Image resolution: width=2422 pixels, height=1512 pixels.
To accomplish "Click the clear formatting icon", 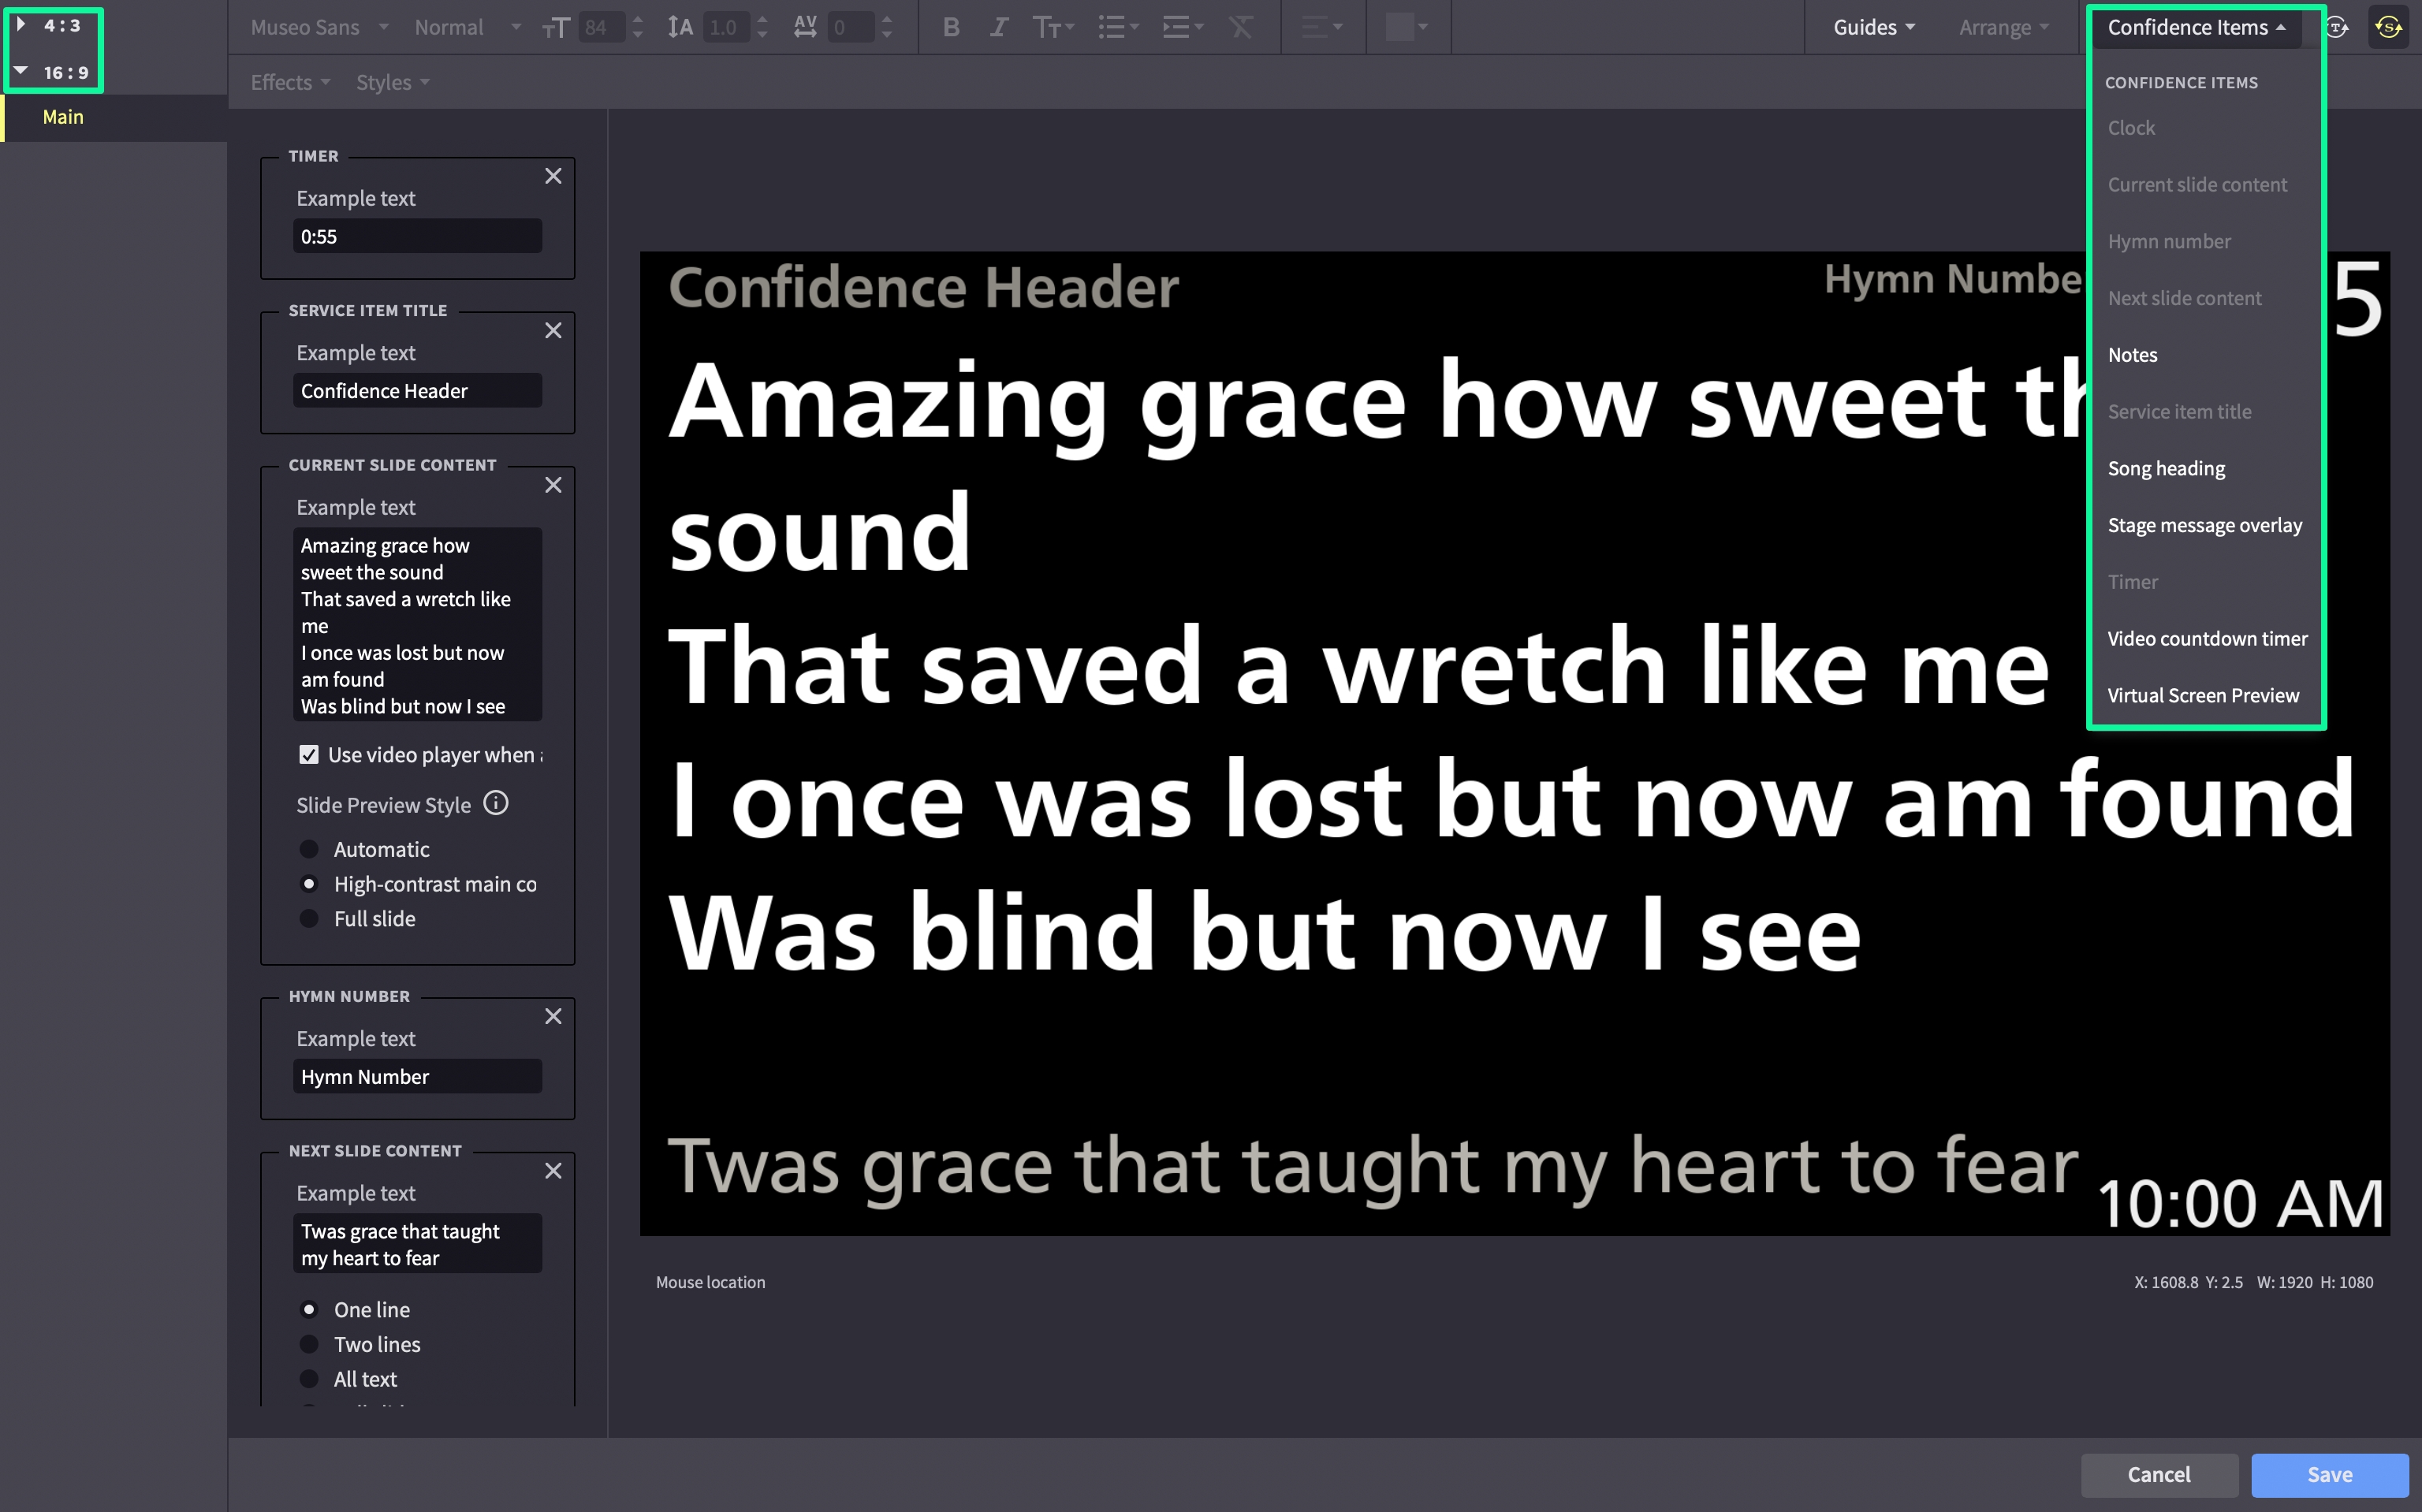I will click(x=1240, y=27).
